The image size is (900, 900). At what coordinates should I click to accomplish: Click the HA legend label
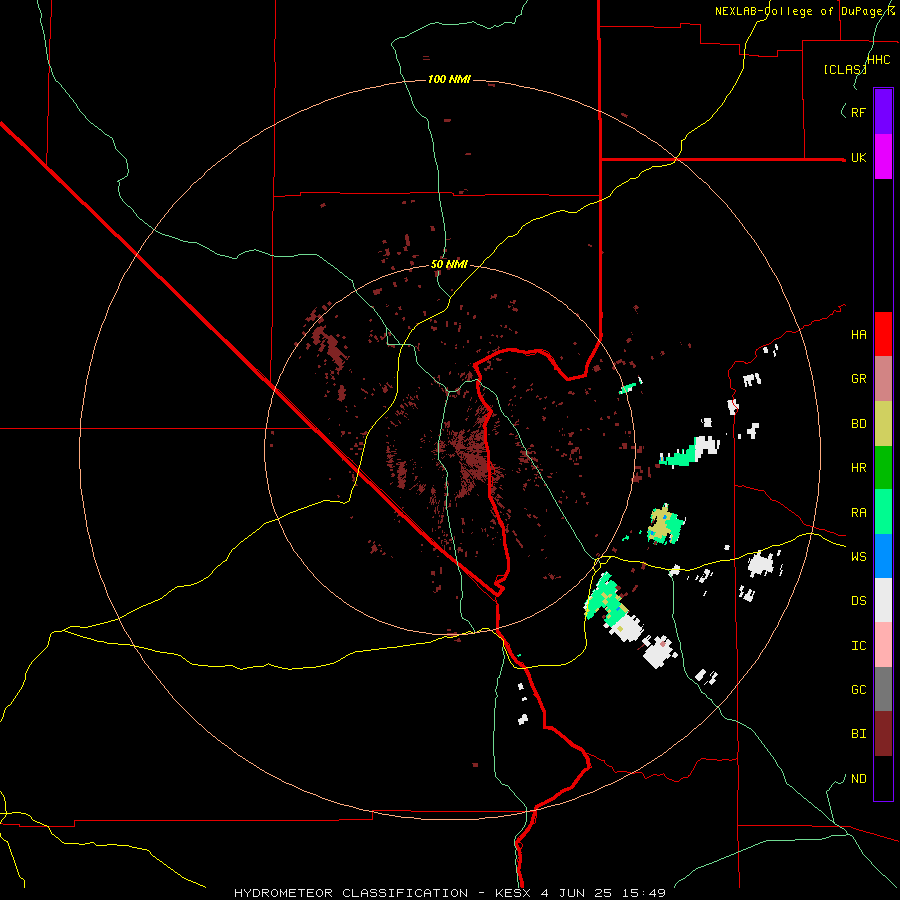pyautogui.click(x=858, y=334)
